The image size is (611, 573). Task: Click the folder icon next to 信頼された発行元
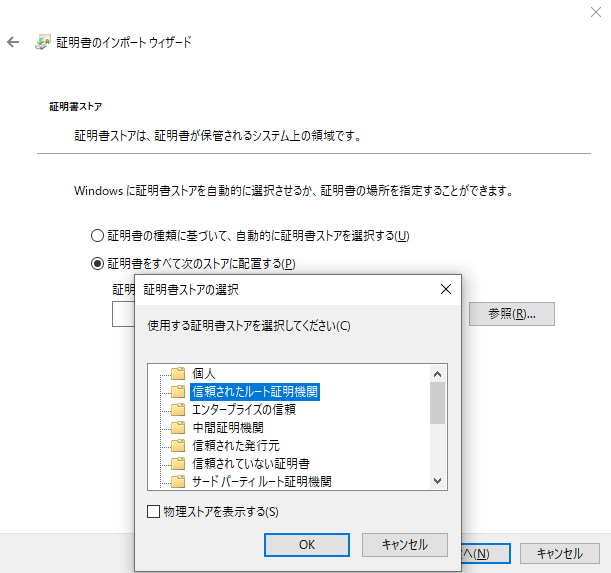point(178,446)
